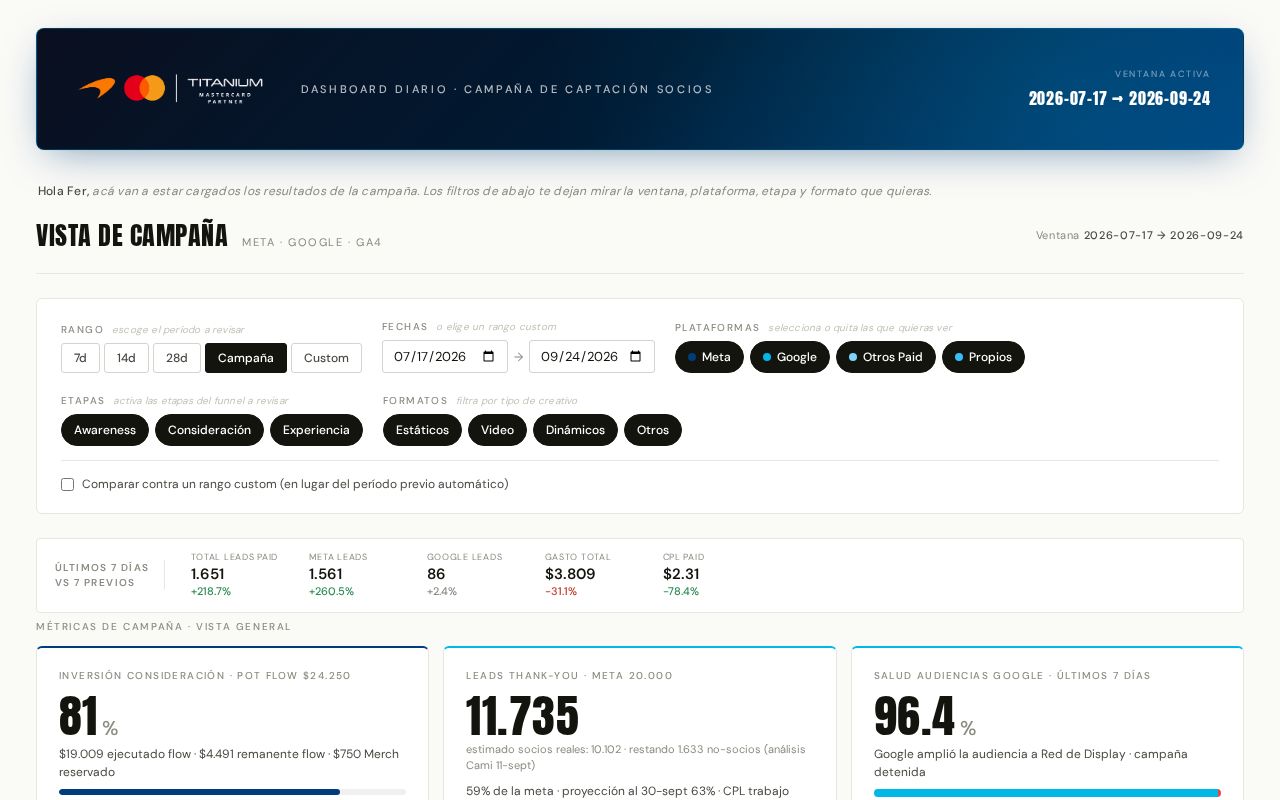Viewport: 1280px width, 800px height.
Task: Click the 11.735 leads thank-you figure
Action: tap(522, 717)
